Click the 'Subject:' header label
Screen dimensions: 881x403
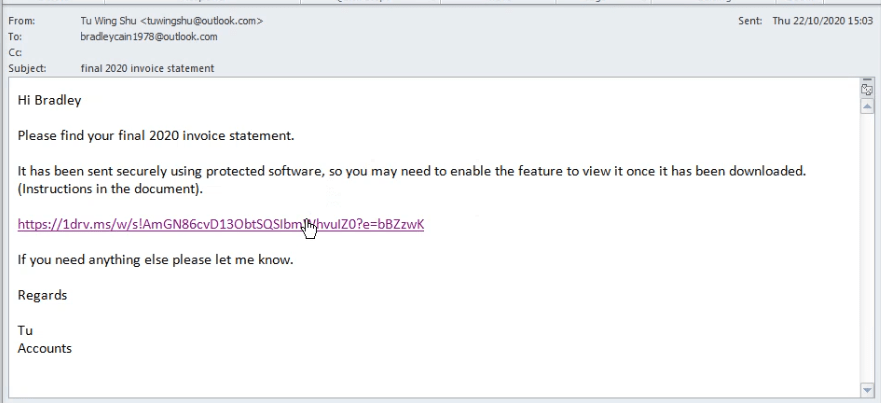[25, 69]
